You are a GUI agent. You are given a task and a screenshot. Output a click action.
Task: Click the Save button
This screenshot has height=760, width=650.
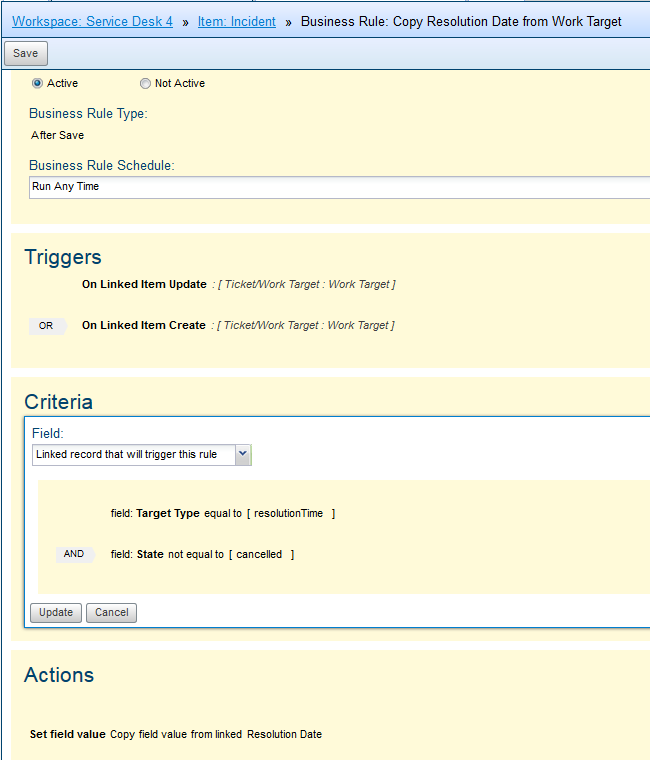tap(25, 53)
